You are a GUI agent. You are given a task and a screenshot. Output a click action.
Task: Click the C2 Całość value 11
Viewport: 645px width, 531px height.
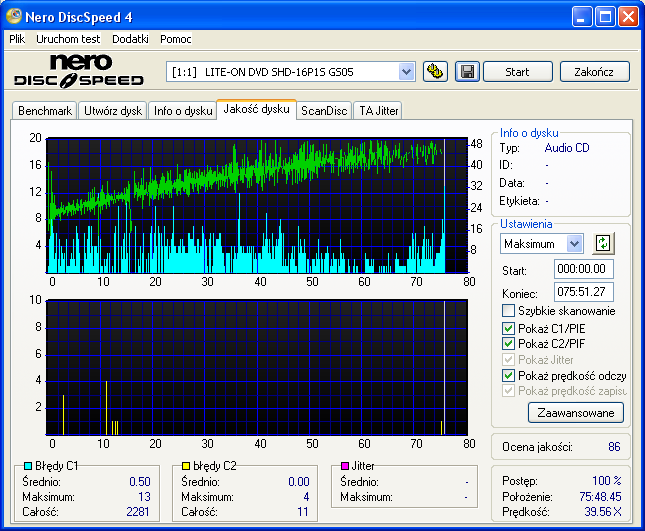(303, 512)
